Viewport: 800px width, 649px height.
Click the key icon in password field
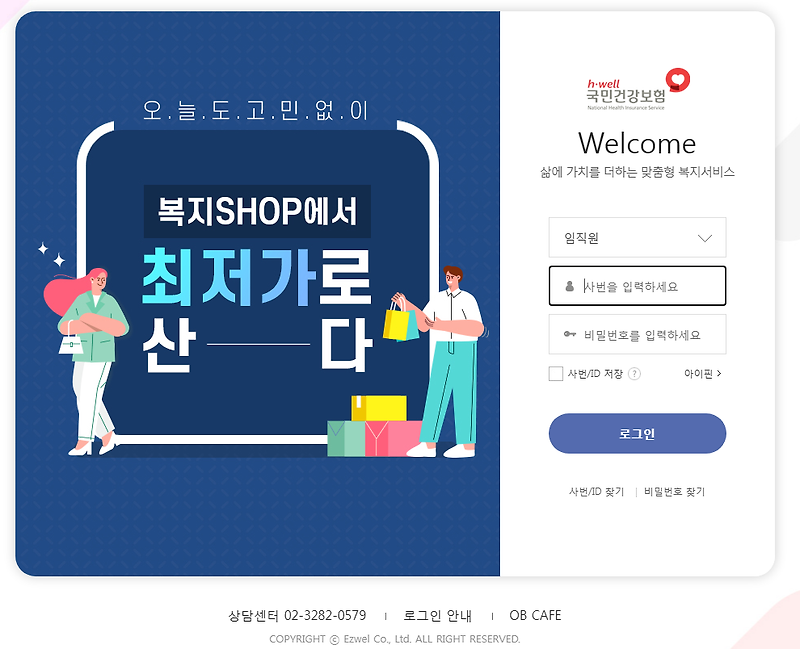(x=569, y=334)
